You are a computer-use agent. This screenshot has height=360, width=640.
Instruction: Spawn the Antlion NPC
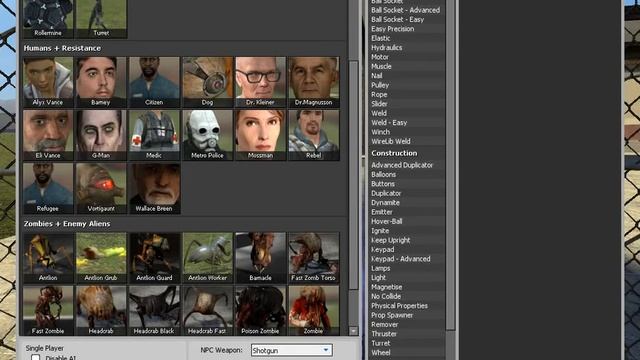click(48, 258)
